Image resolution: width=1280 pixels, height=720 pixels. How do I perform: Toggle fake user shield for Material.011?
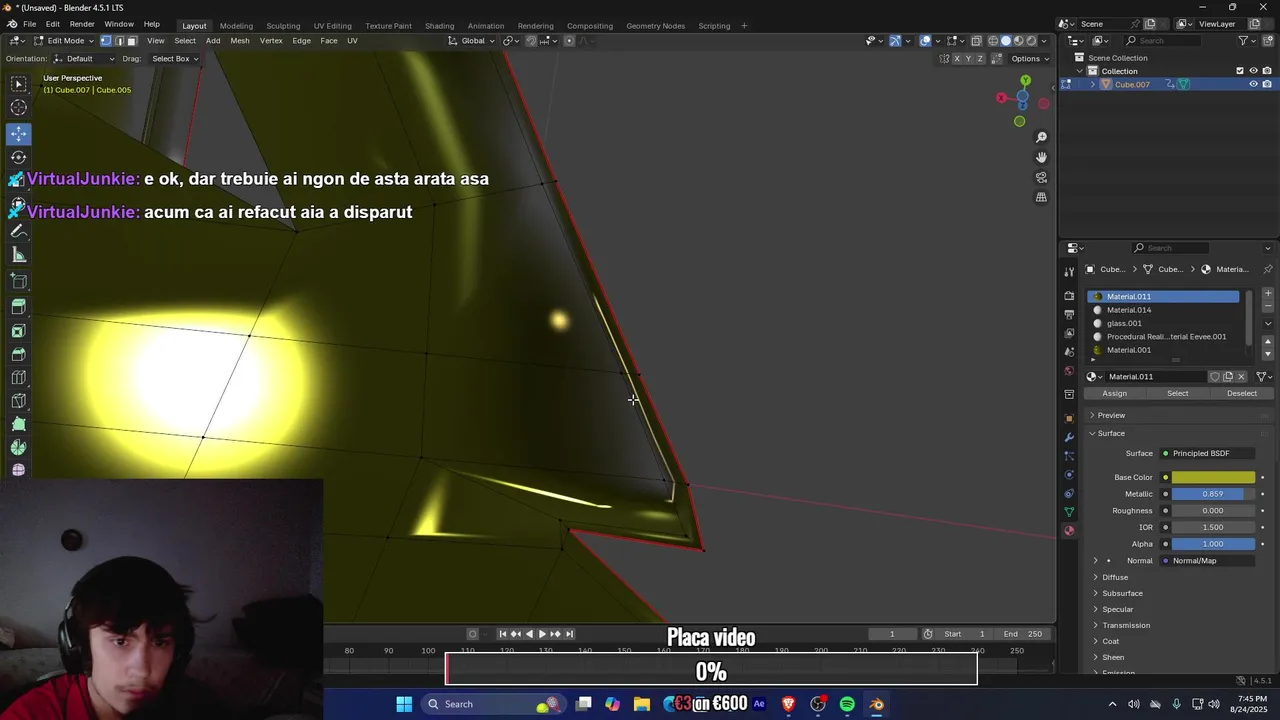pos(1214,377)
